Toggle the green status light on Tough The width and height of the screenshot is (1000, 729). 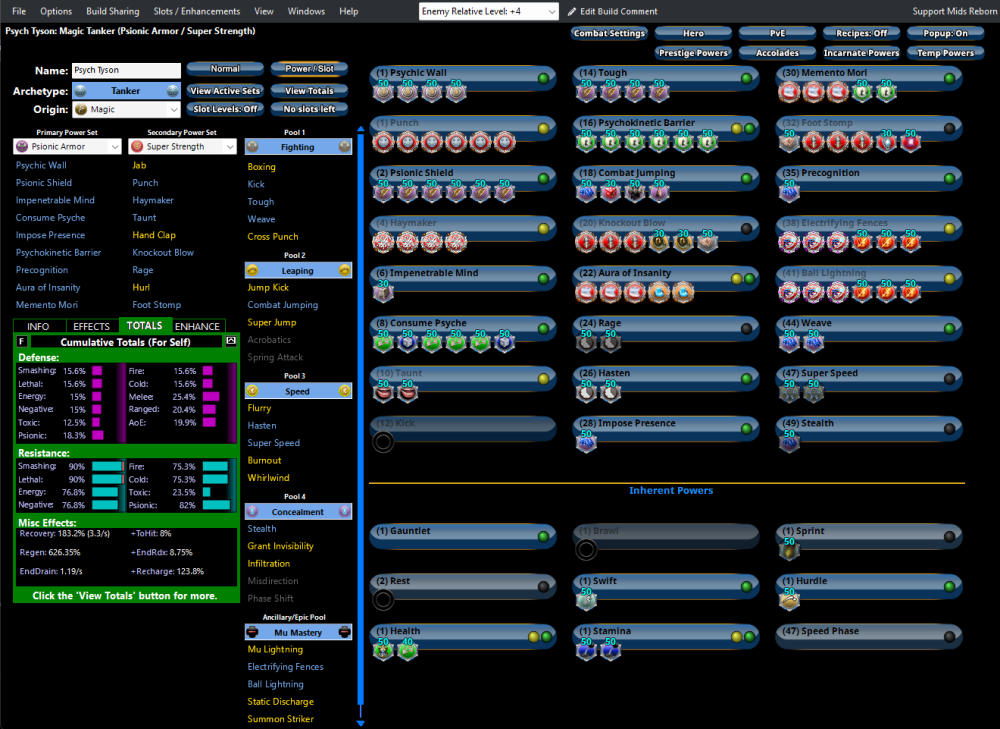(x=746, y=78)
